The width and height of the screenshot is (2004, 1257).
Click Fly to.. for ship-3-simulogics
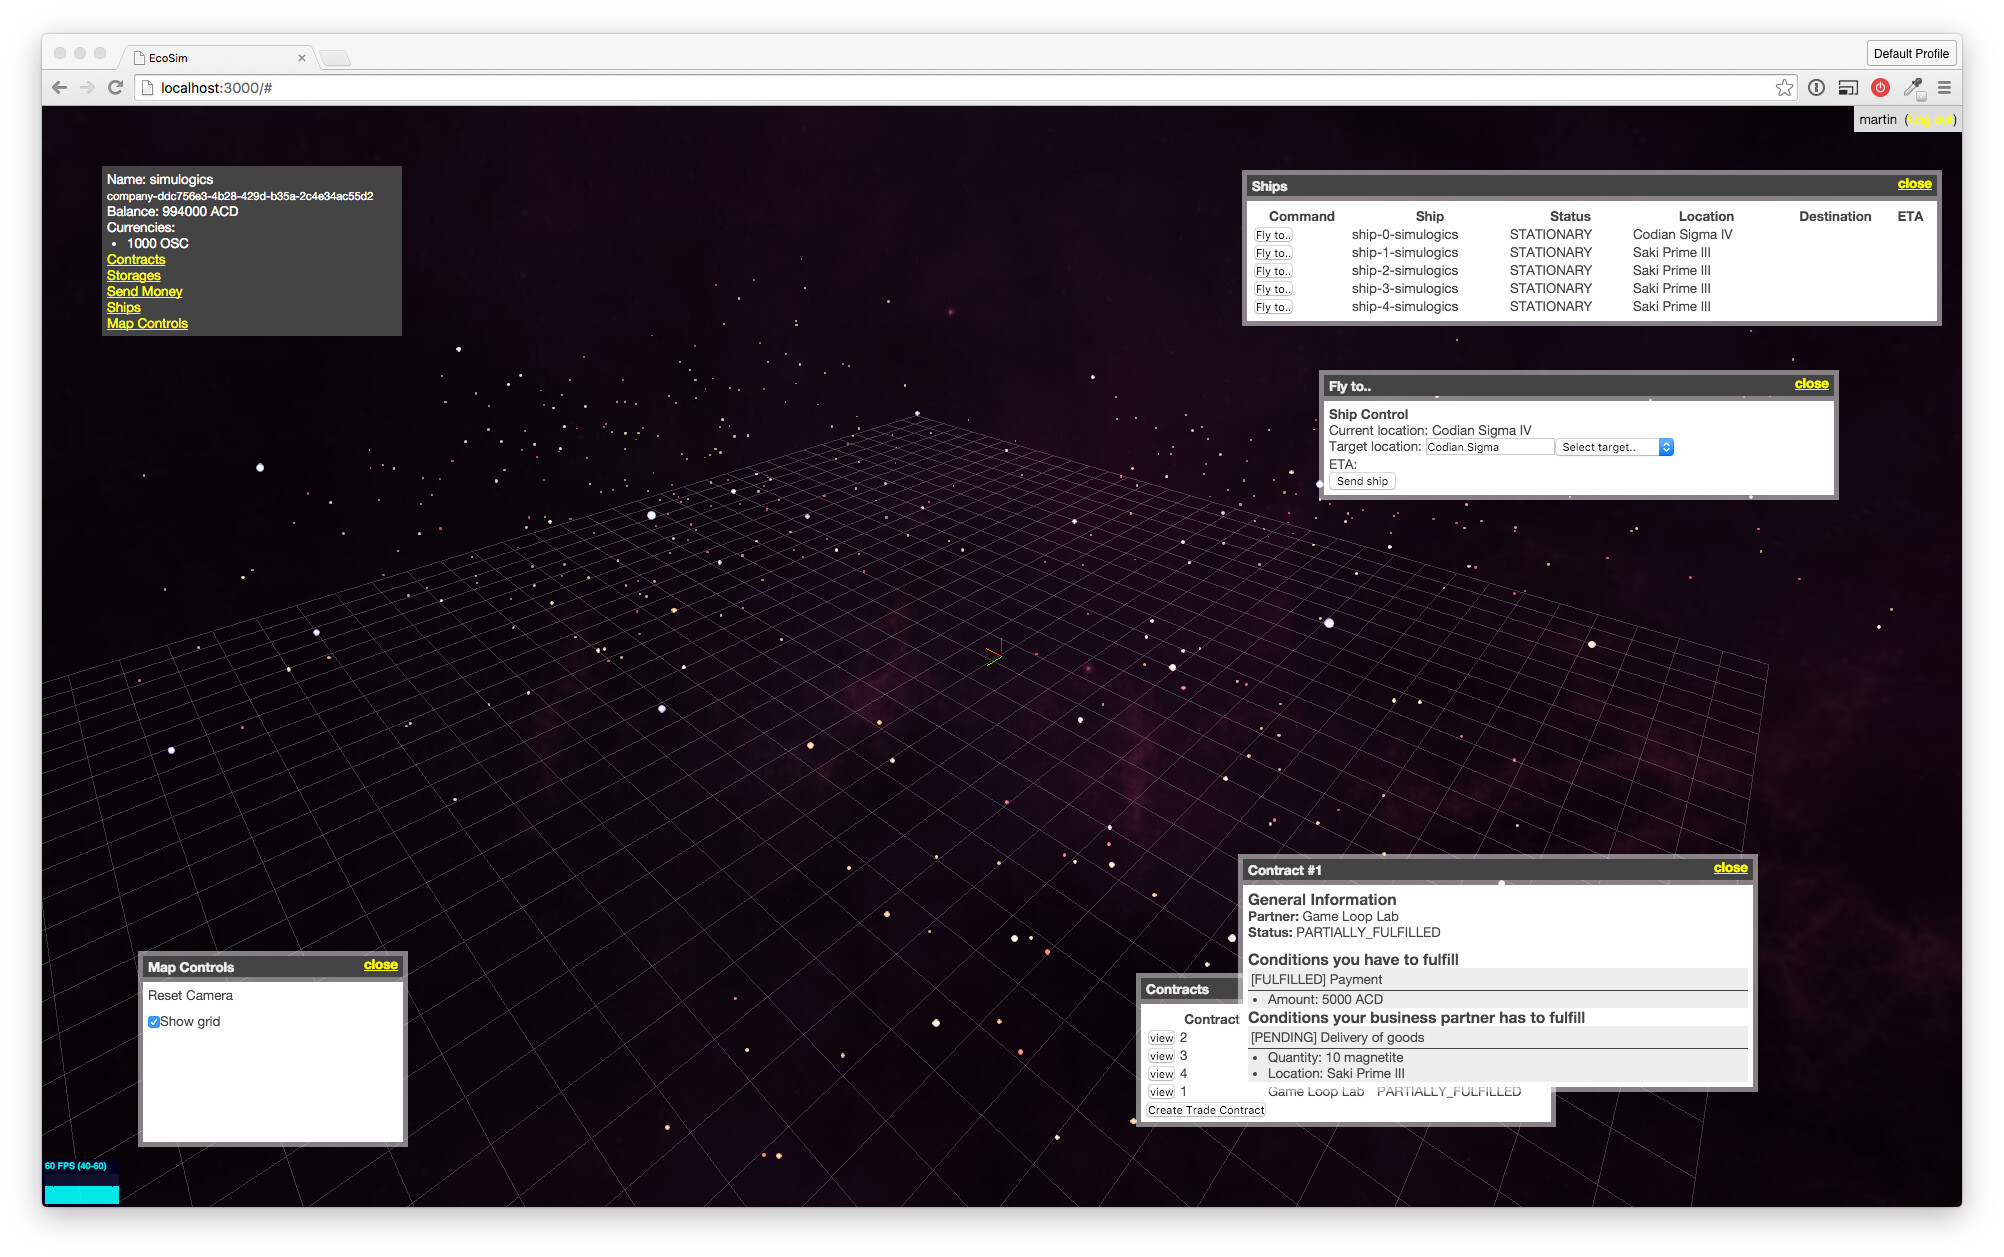coord(1273,289)
